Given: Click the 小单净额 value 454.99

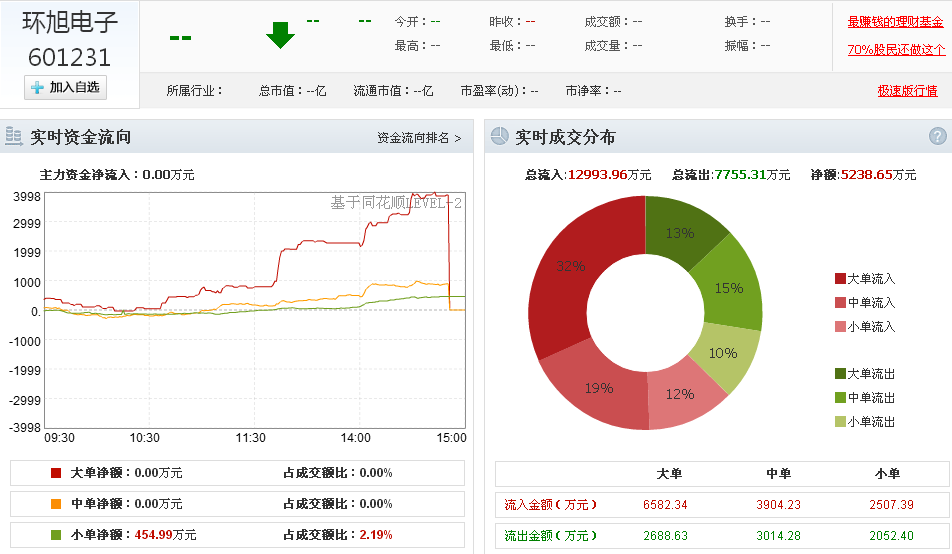Looking at the screenshot, I should click(x=153, y=535).
